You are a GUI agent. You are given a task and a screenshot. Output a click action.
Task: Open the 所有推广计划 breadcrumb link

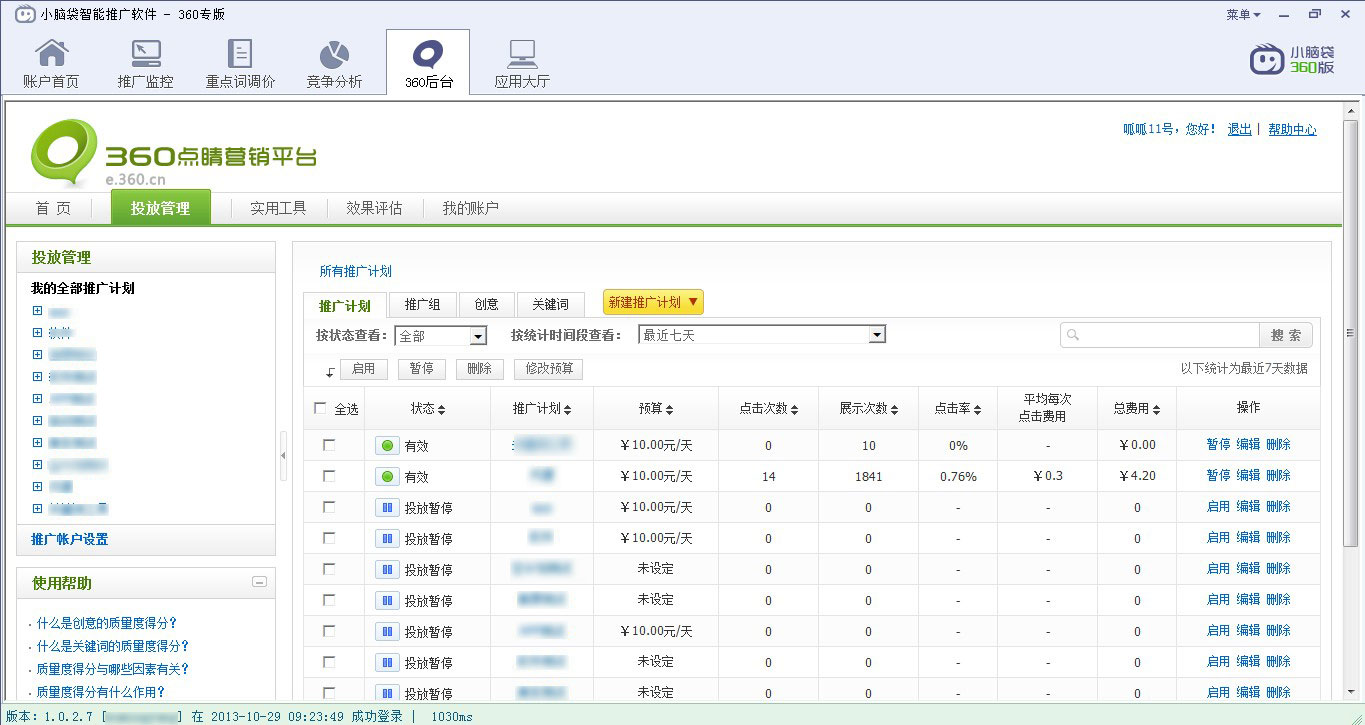355,271
